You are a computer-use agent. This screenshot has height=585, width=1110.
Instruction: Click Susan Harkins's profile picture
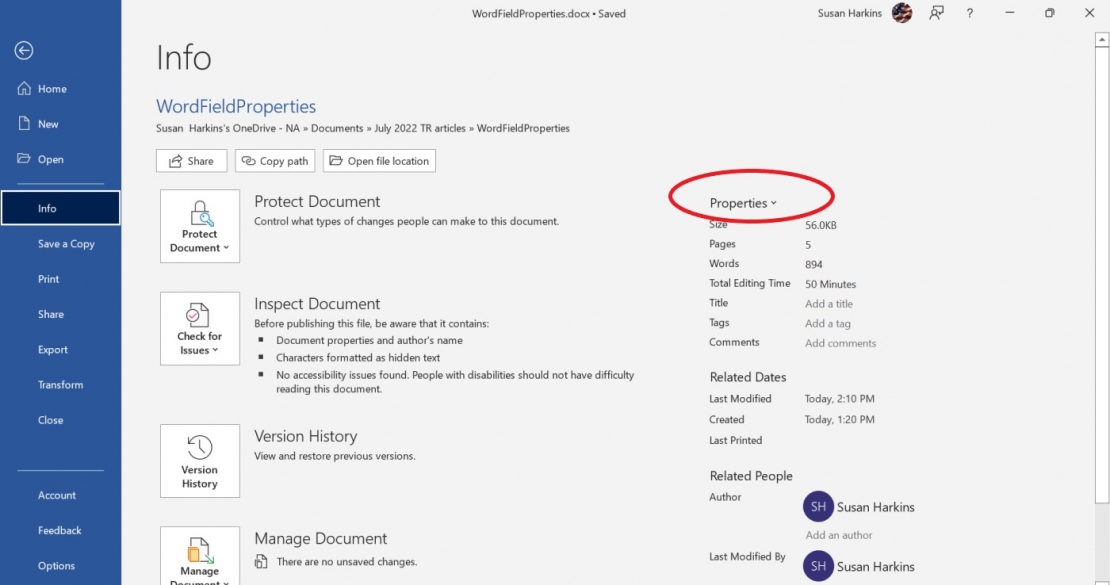(x=901, y=13)
